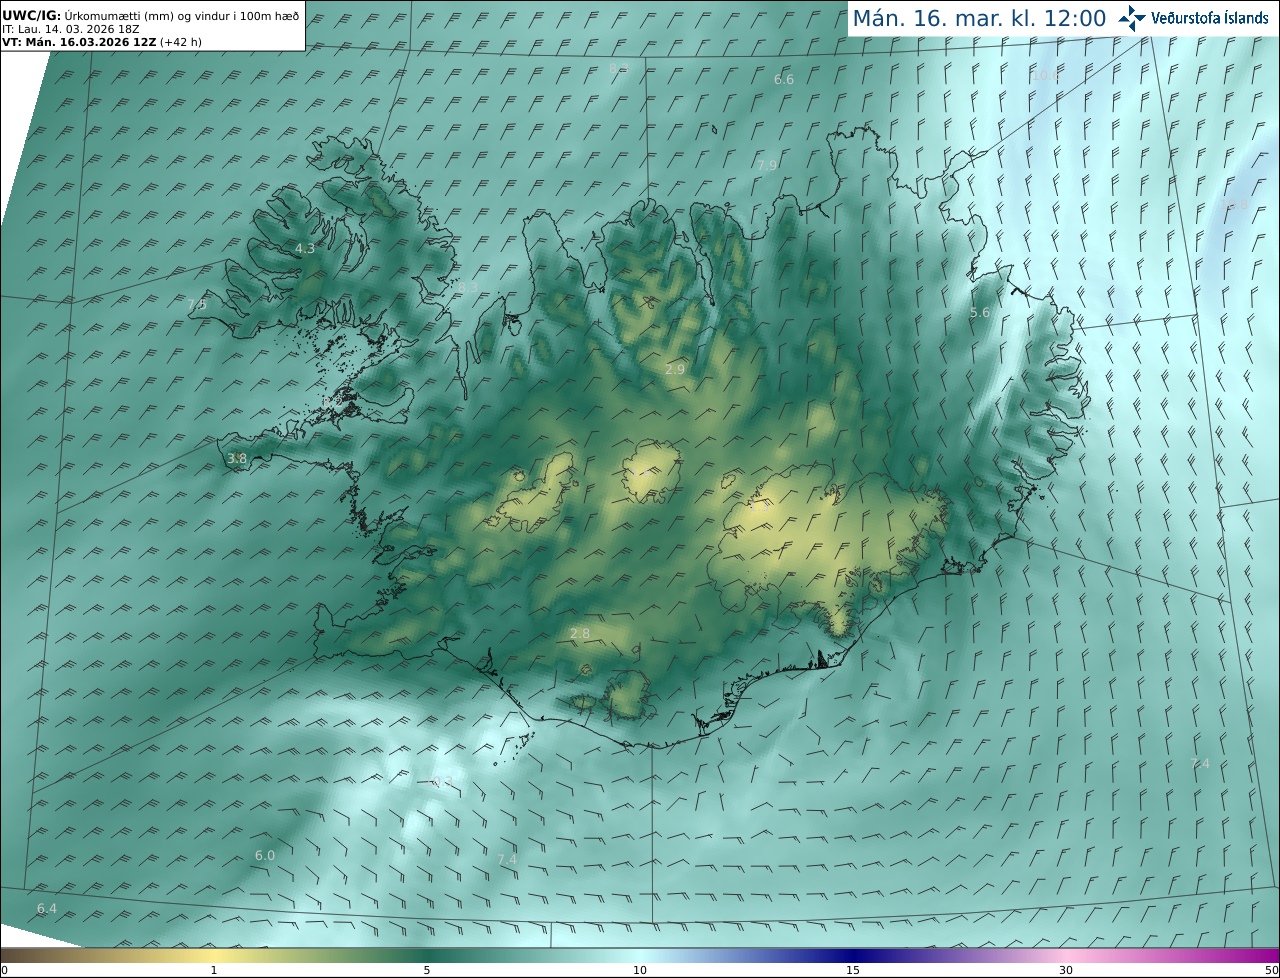The height and width of the screenshot is (978, 1280).
Task: Click the 7.5 value on the map
Action: point(197,304)
